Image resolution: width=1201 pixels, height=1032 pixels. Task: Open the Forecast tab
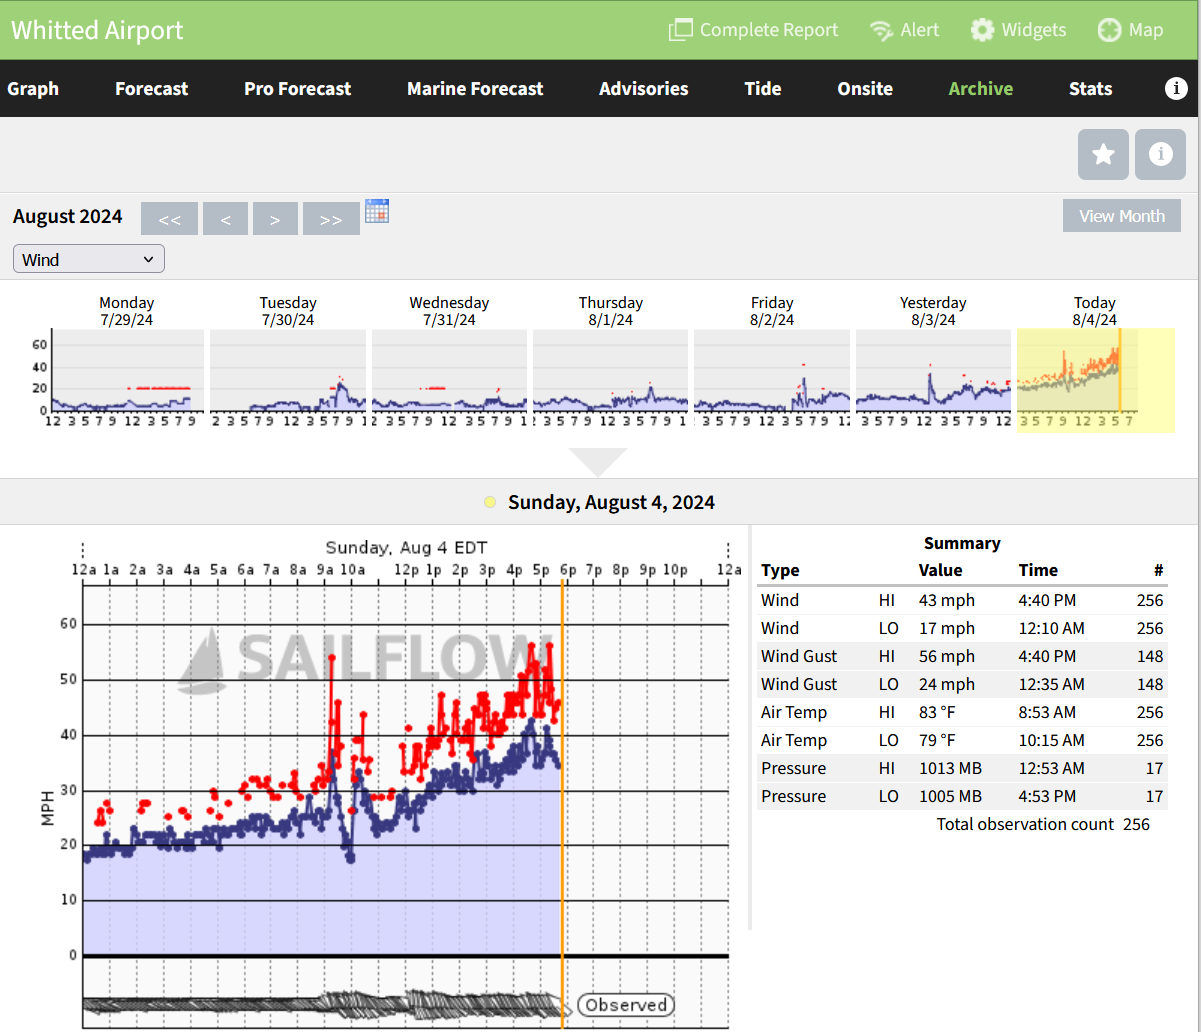point(152,88)
